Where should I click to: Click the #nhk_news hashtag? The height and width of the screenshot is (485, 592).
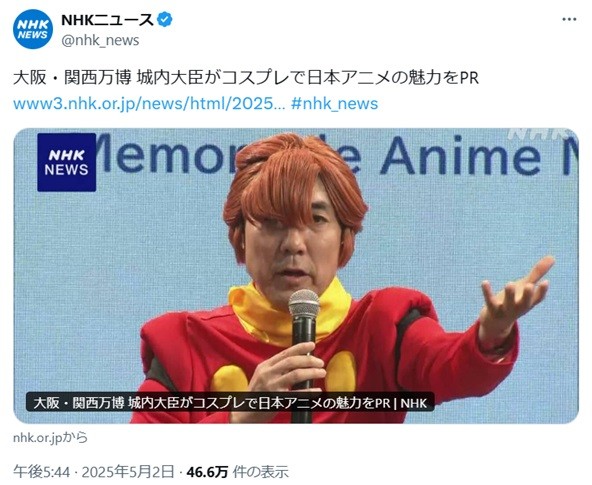click(x=335, y=103)
